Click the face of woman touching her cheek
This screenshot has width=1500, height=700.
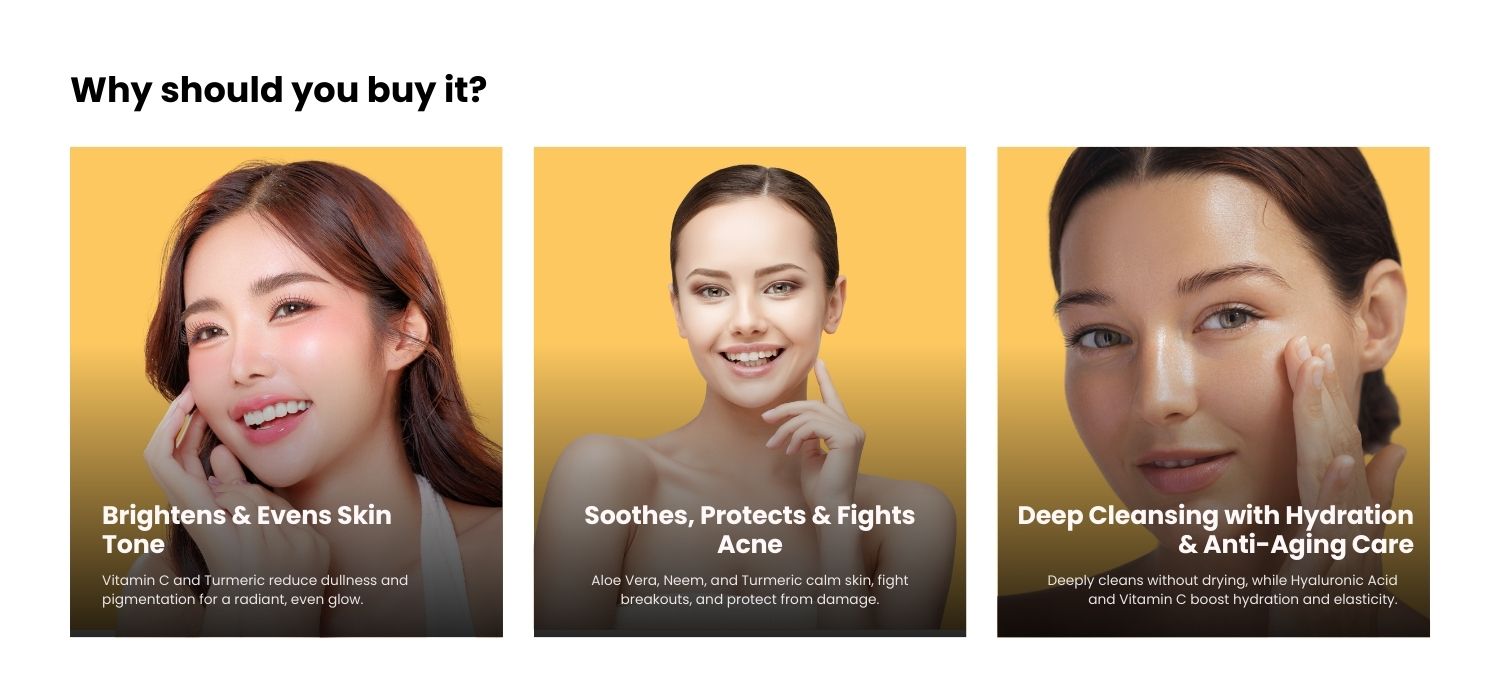pyautogui.click(x=1190, y=340)
